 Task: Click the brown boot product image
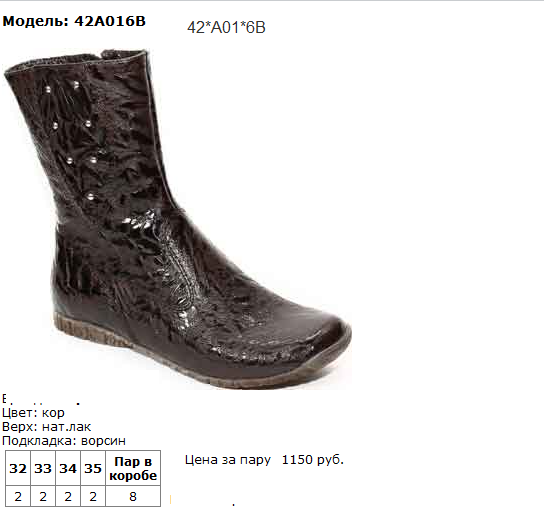[x=178, y=219]
